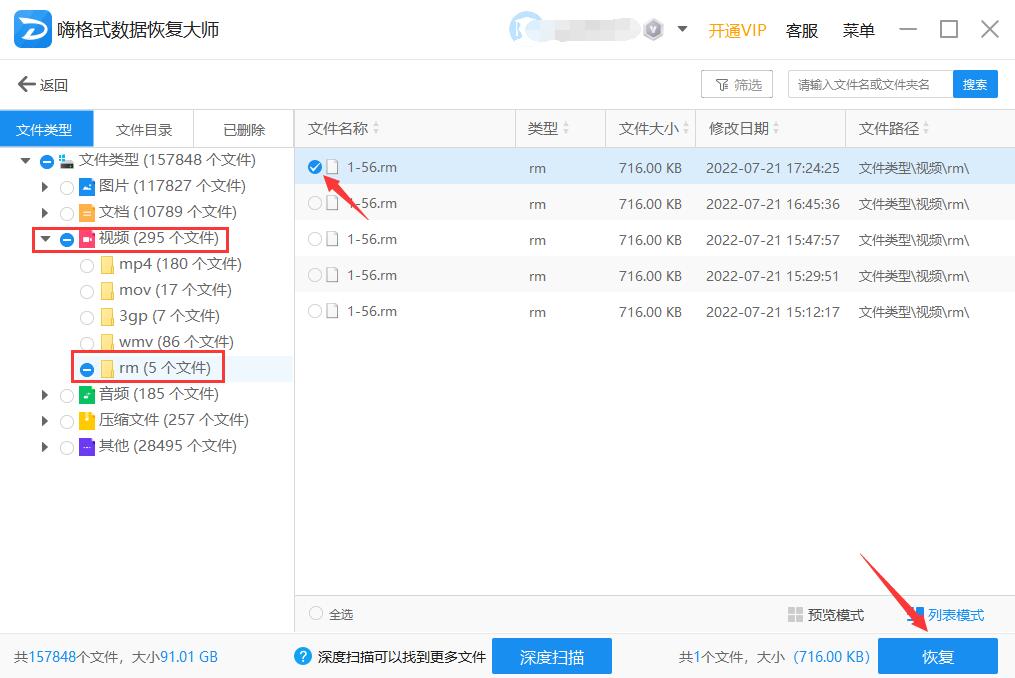
Task: Open the 开通VIP link
Action: pos(737,30)
